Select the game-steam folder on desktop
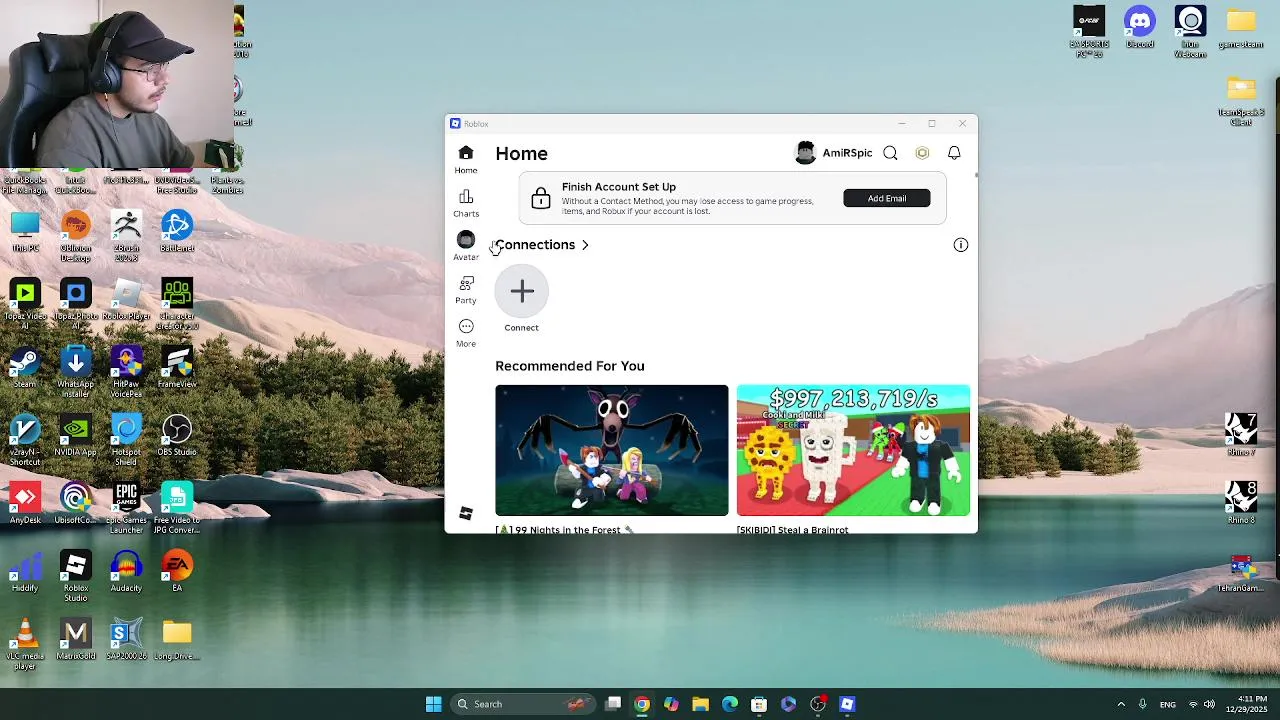Image resolution: width=1280 pixels, height=720 pixels. (1241, 27)
